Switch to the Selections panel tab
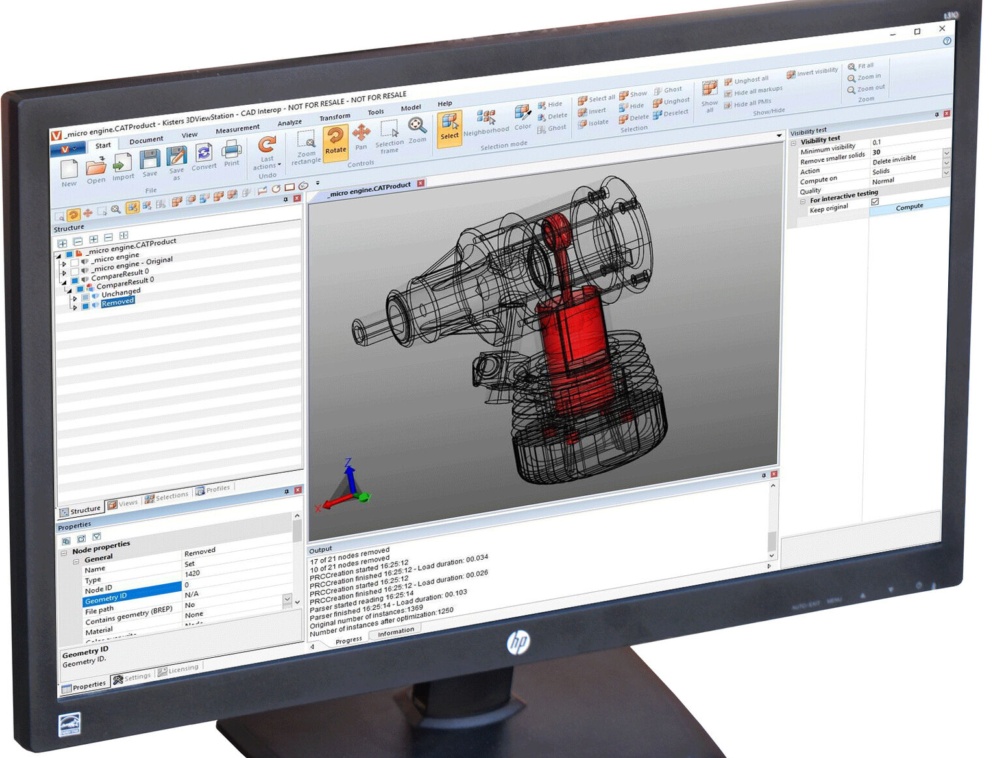1001x758 pixels. click(x=166, y=497)
